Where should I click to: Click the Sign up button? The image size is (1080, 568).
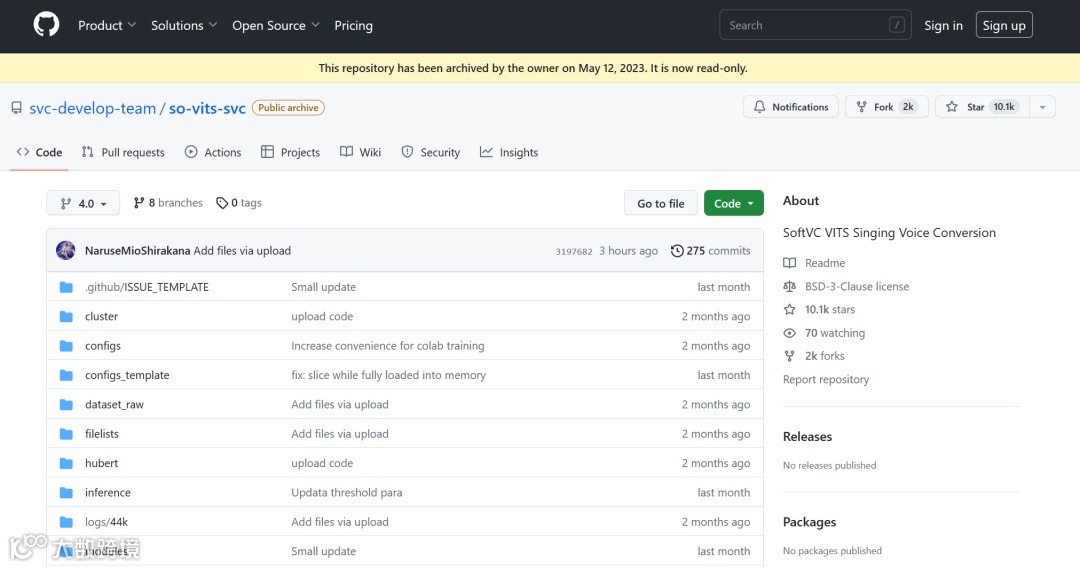point(1004,26)
